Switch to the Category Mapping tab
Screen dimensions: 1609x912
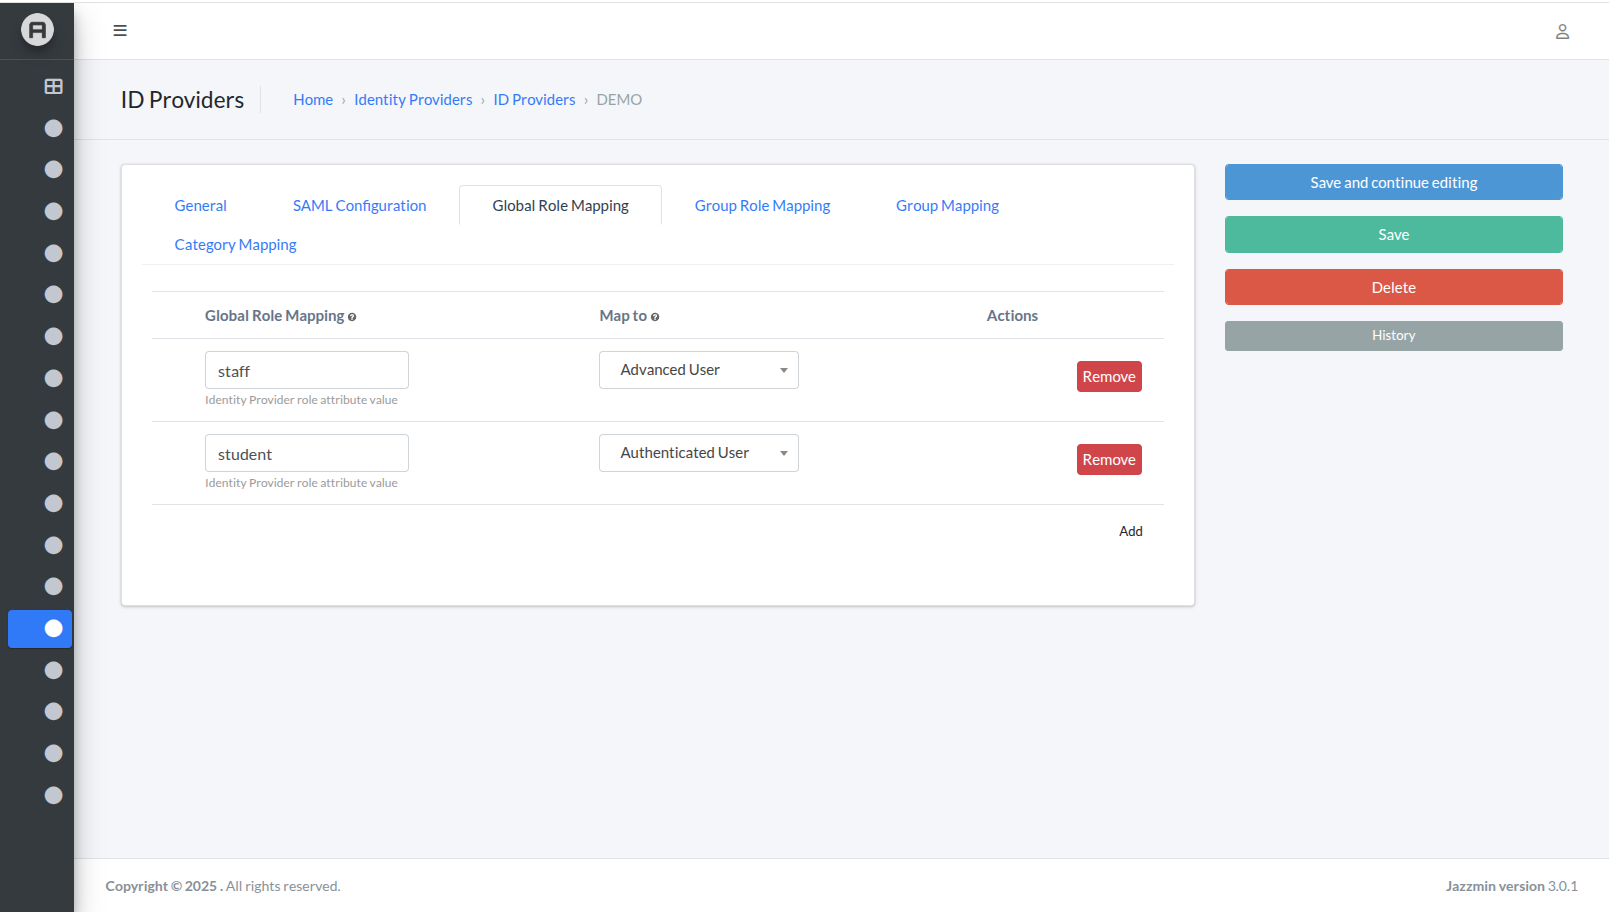[235, 244]
